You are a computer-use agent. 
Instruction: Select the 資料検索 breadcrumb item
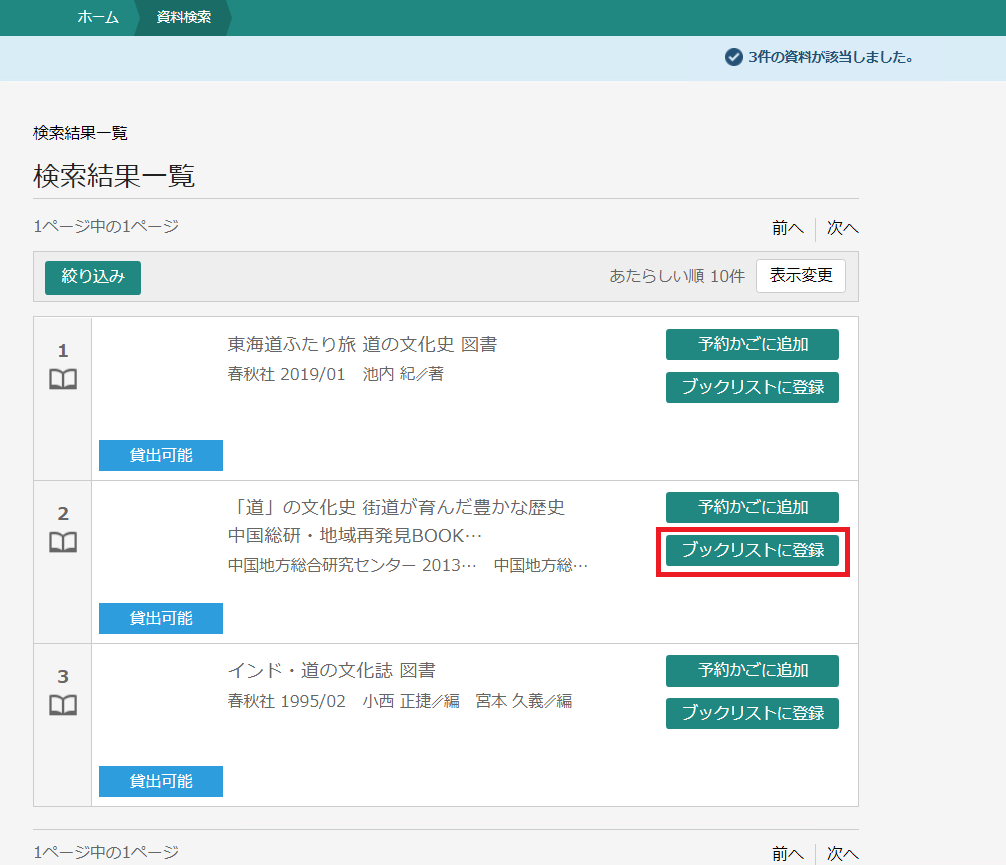[x=184, y=17]
